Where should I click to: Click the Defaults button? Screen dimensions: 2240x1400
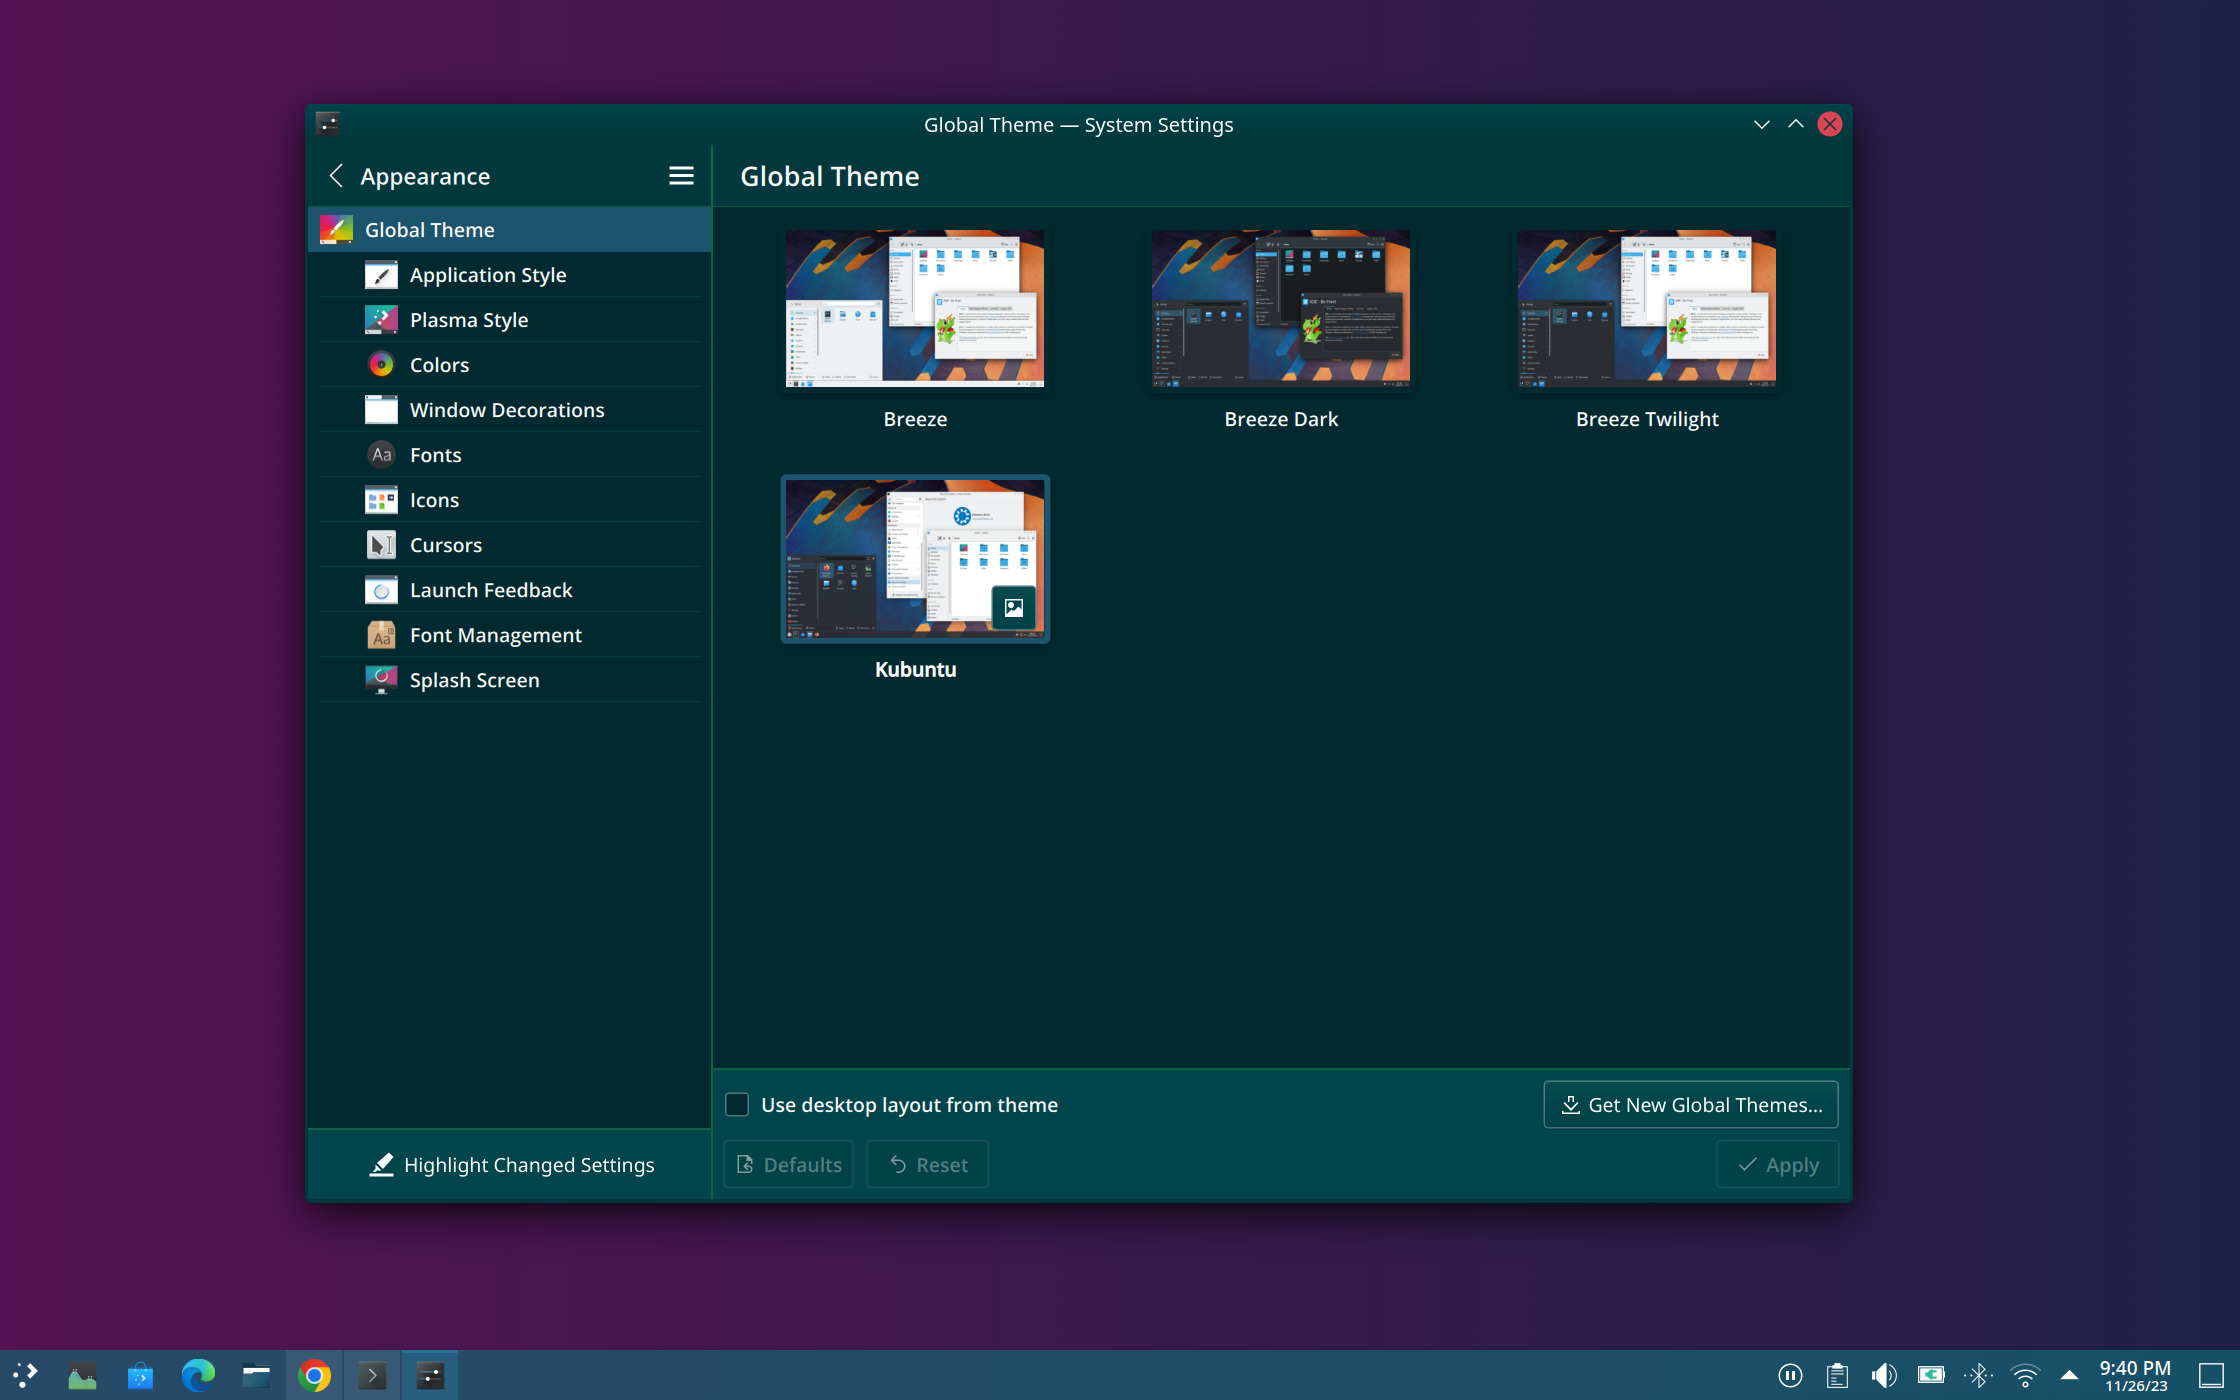[x=789, y=1165]
